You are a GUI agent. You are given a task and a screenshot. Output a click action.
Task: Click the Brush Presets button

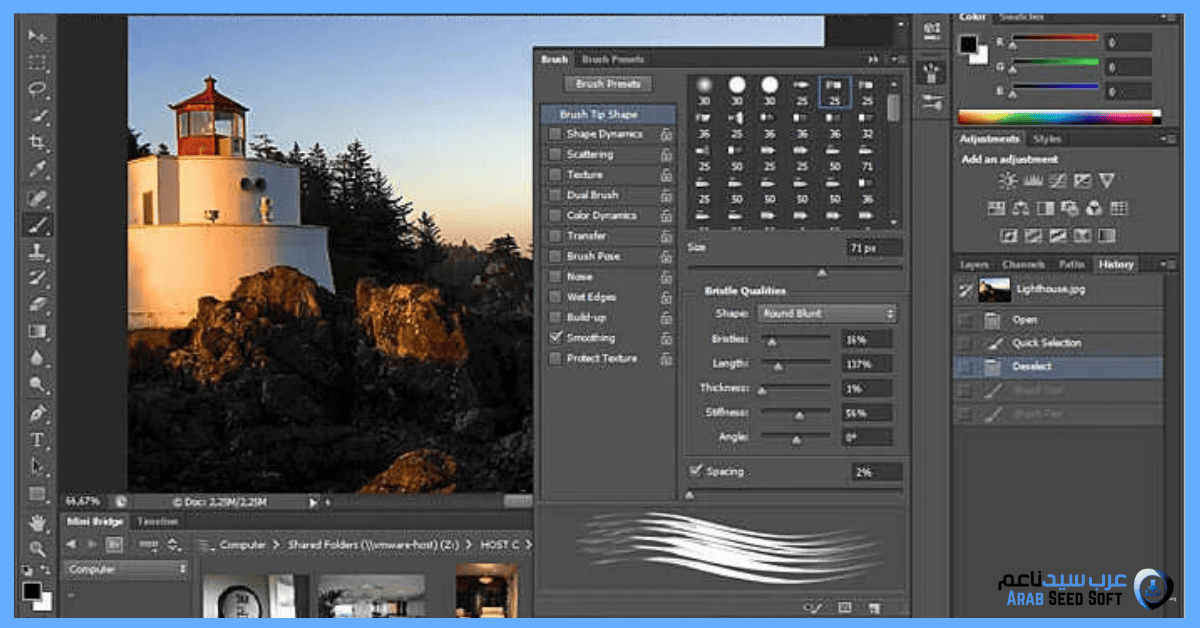pos(607,84)
